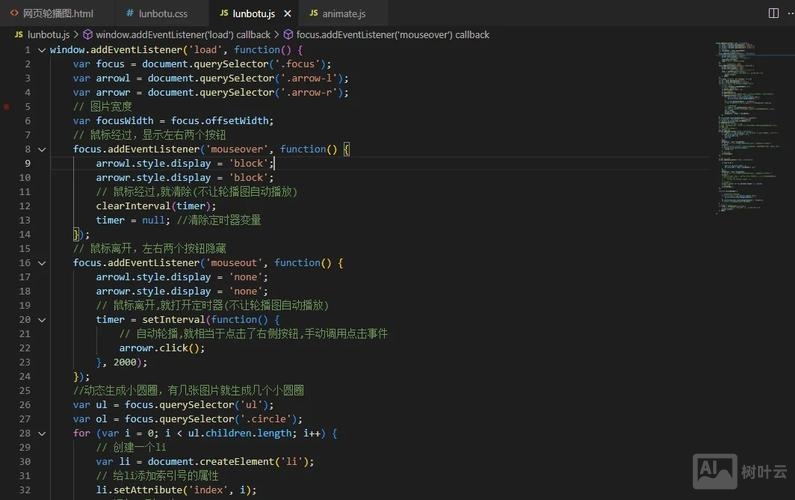The image size is (795, 500).
Task: Fold the mouseover function at line 8
Action: click(41, 149)
